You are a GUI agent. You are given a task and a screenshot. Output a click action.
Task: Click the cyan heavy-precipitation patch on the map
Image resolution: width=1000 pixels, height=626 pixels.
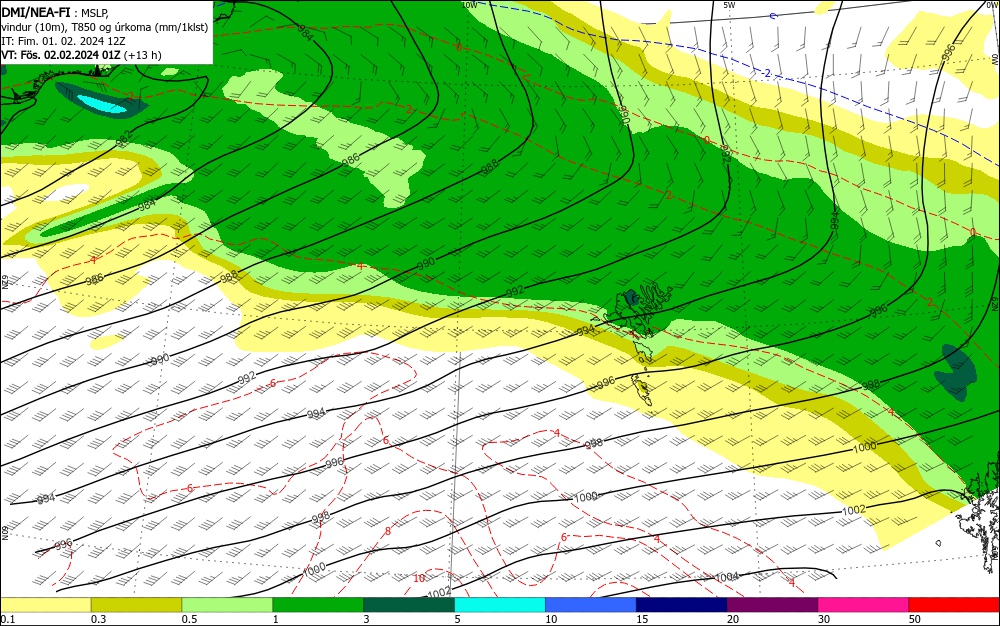(102, 104)
